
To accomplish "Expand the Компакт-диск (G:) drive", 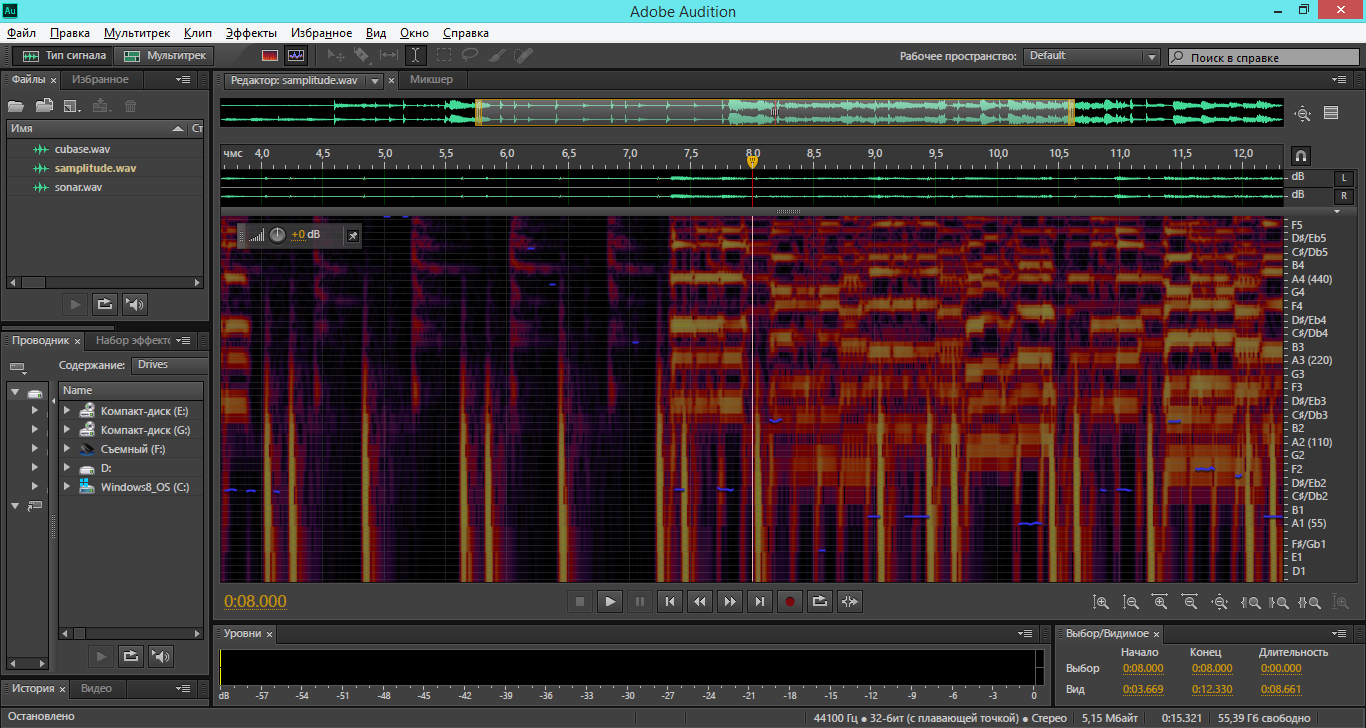I will tap(66, 430).
